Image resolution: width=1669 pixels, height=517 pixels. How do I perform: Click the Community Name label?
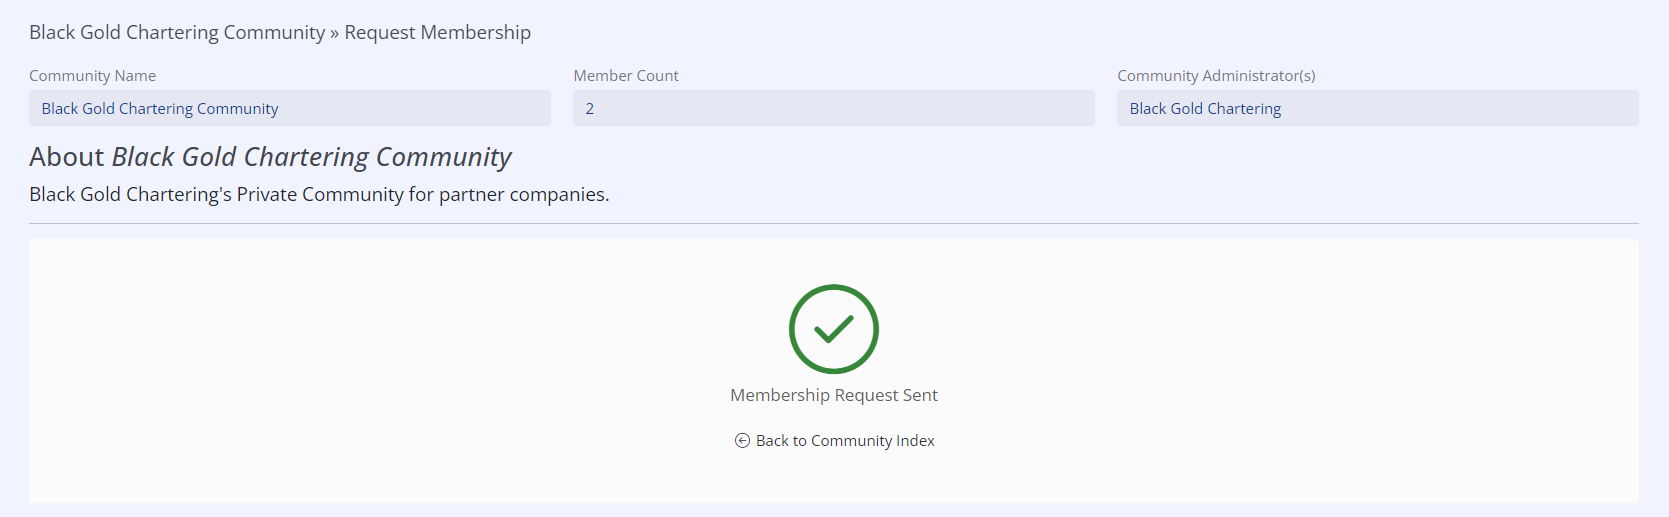(92, 76)
